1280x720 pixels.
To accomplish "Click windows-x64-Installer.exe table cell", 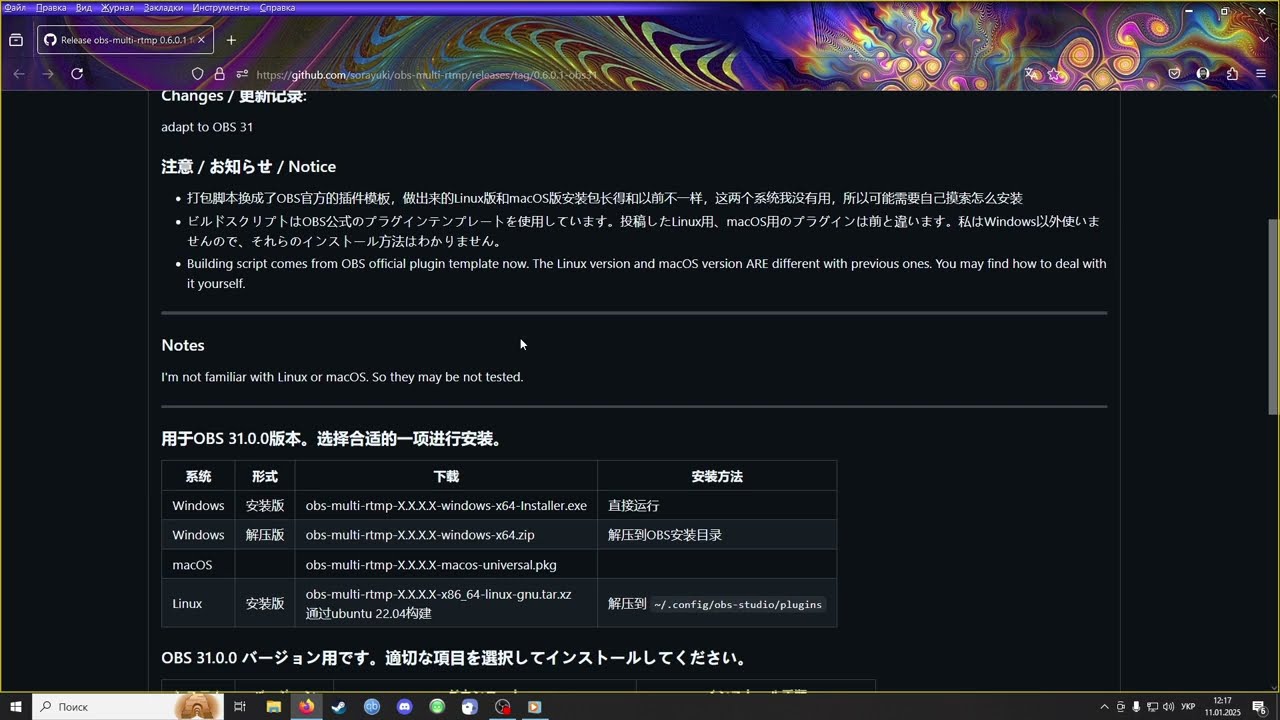I will pyautogui.click(x=446, y=506).
